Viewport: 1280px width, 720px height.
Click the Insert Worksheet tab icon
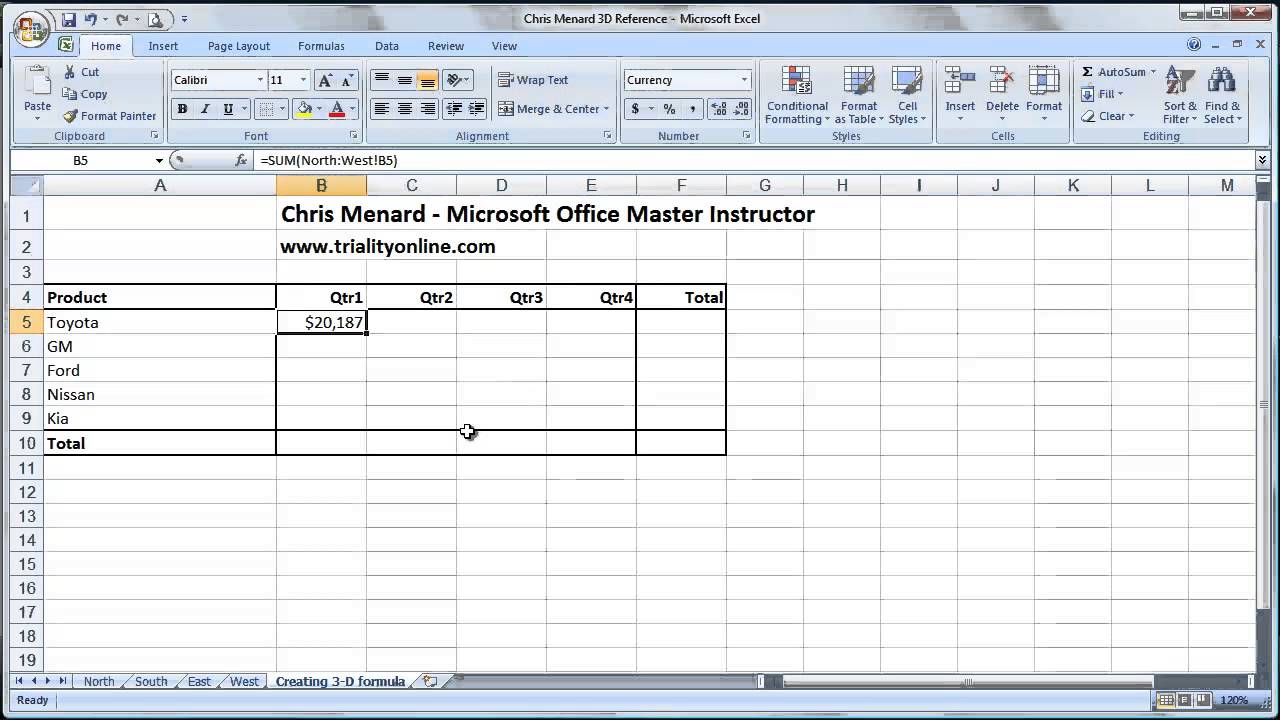pyautogui.click(x=430, y=681)
